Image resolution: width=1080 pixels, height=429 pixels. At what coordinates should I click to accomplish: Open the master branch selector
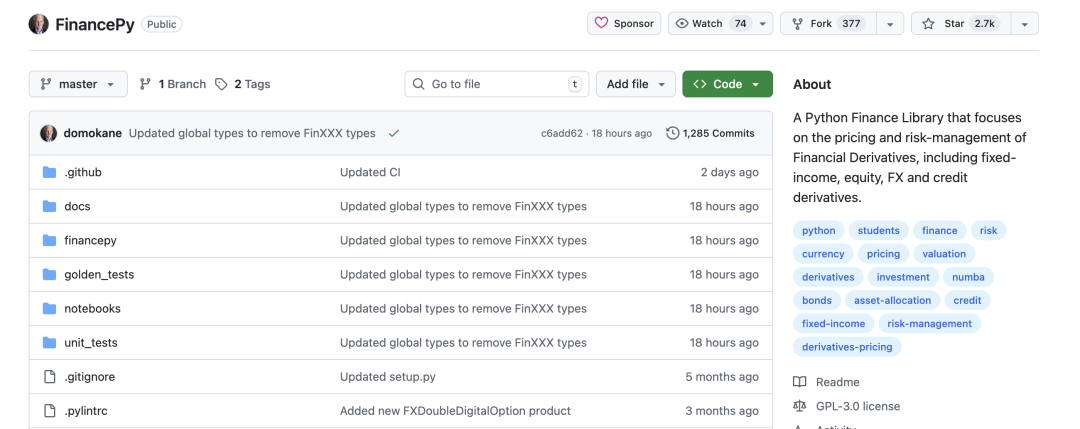point(78,84)
